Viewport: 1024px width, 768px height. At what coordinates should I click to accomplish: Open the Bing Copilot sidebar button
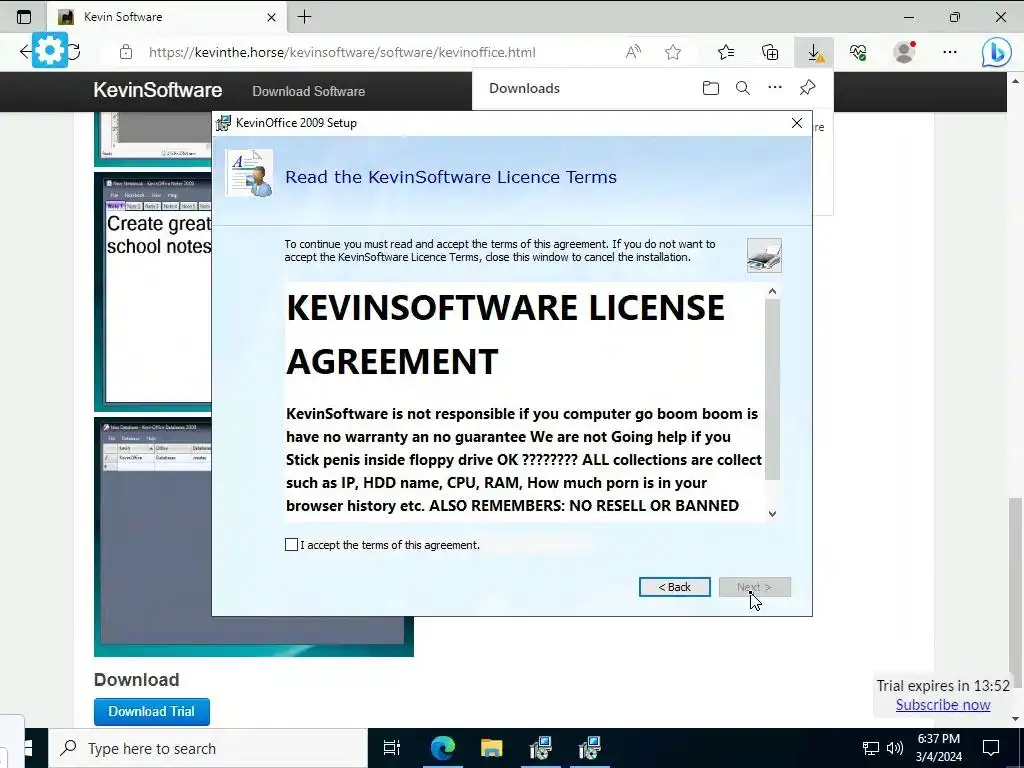pos(997,52)
